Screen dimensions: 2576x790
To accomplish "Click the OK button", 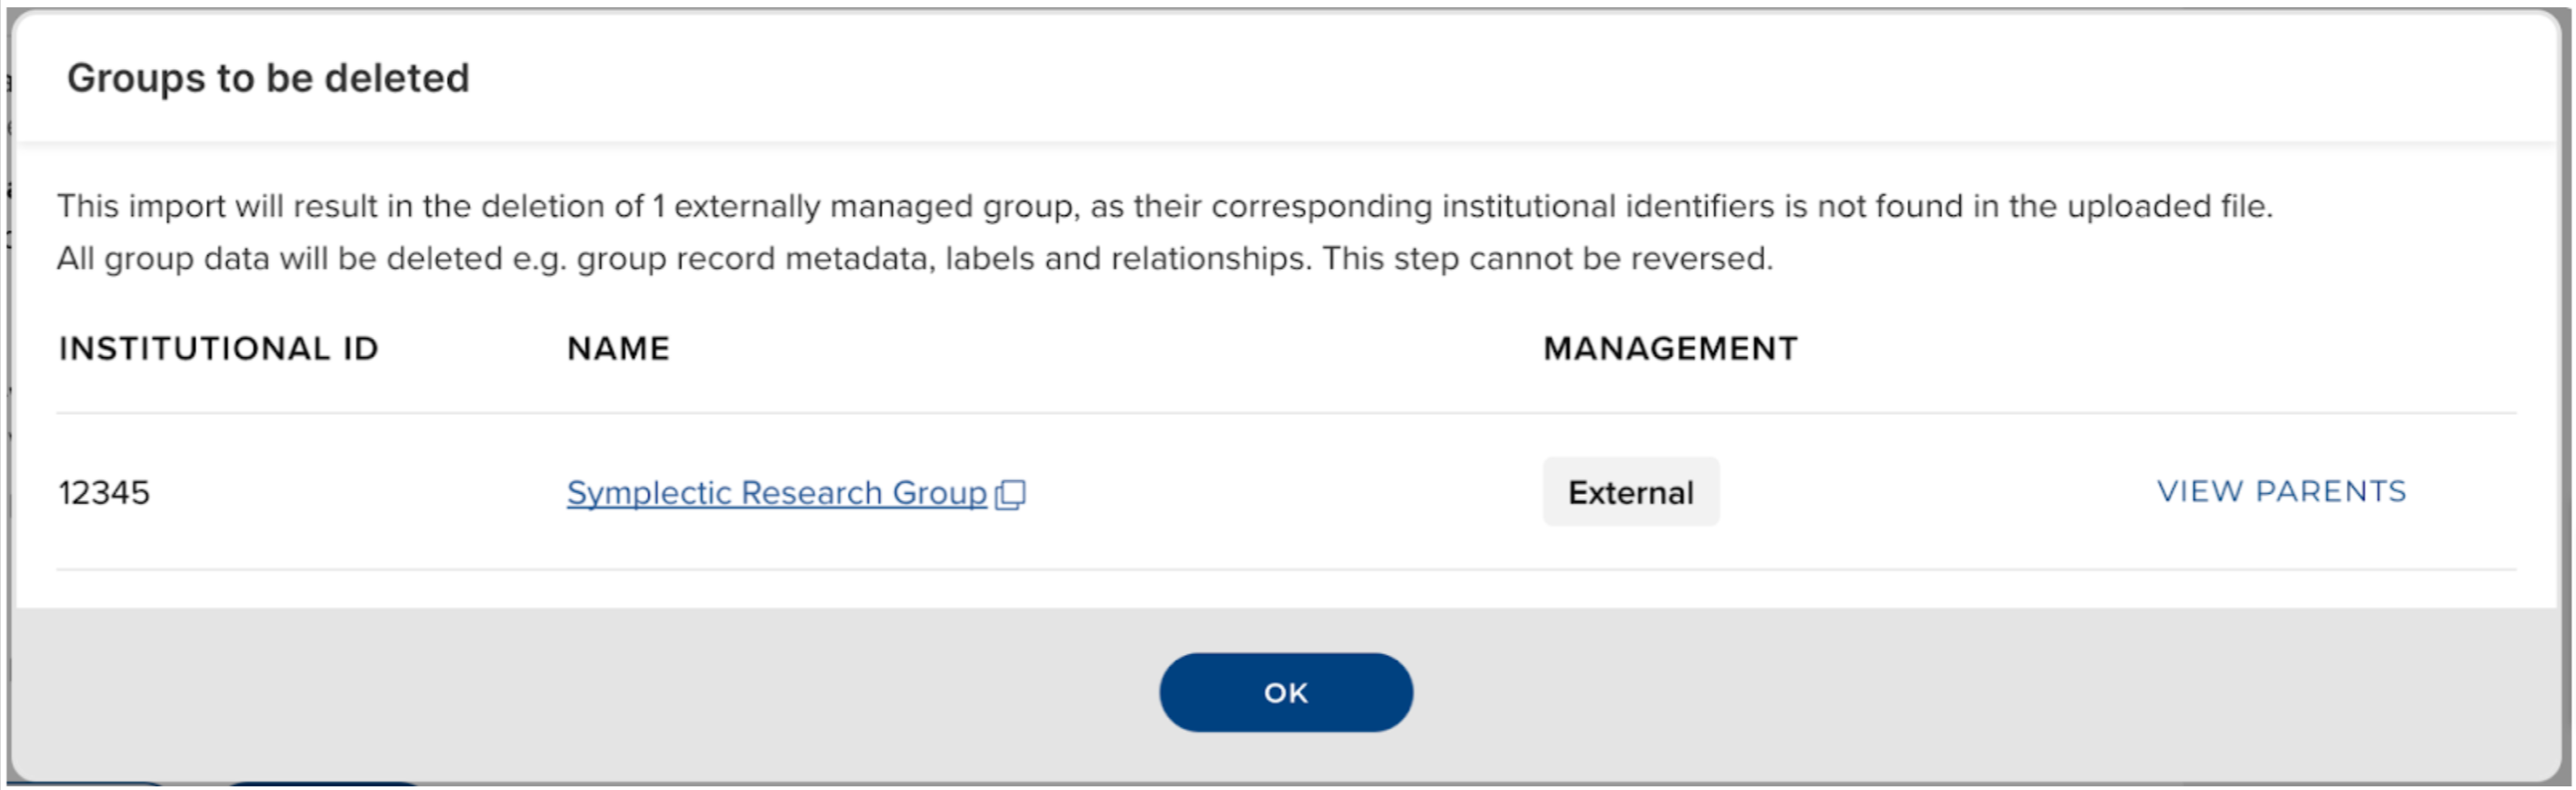I will 1285,692.
